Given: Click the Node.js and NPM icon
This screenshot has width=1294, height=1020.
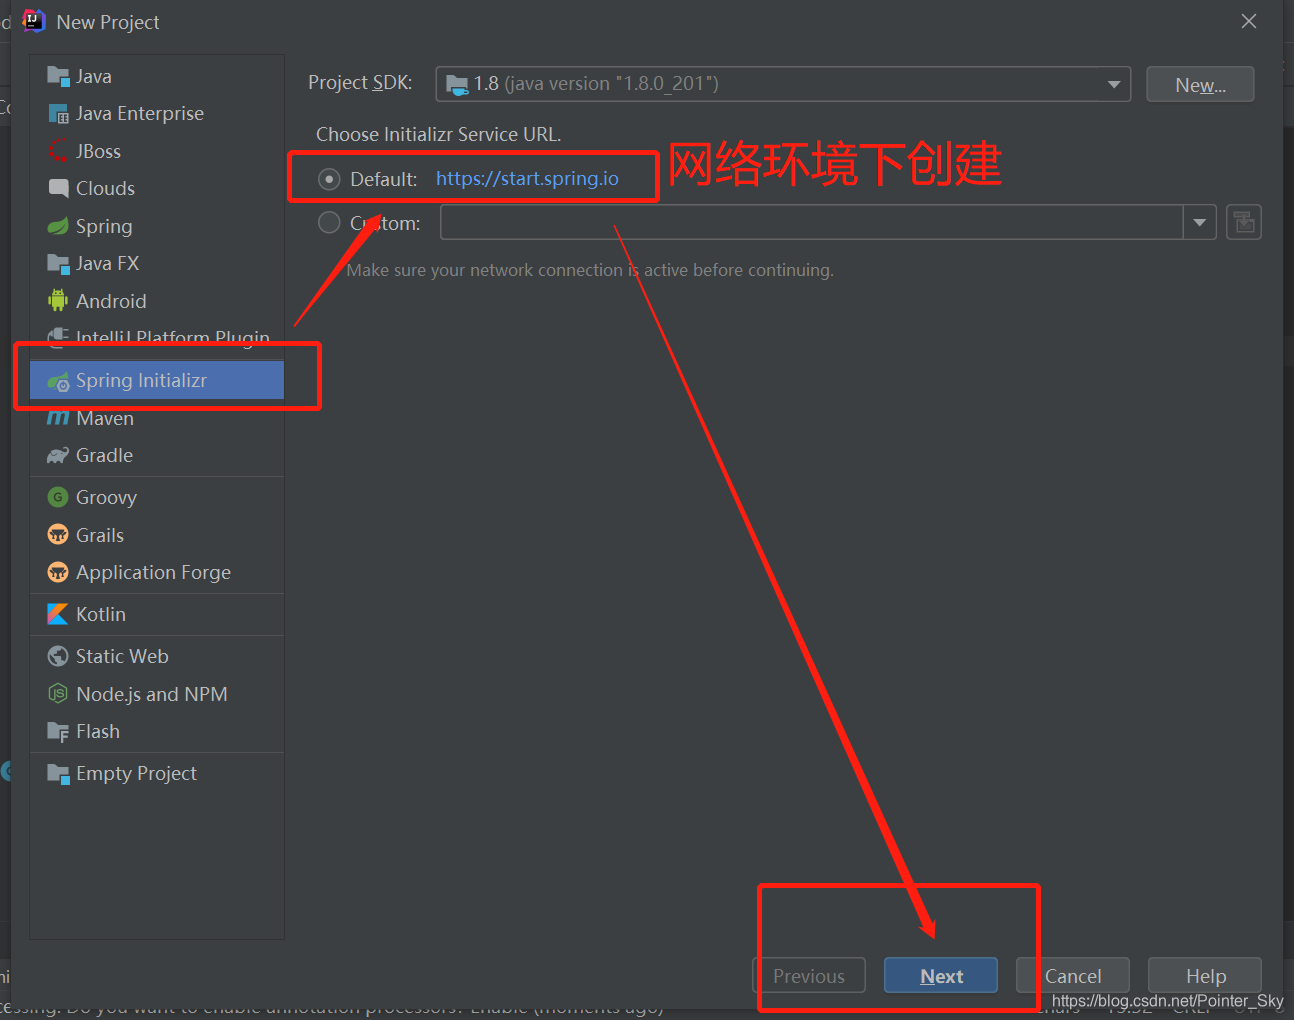Looking at the screenshot, I should (58, 694).
